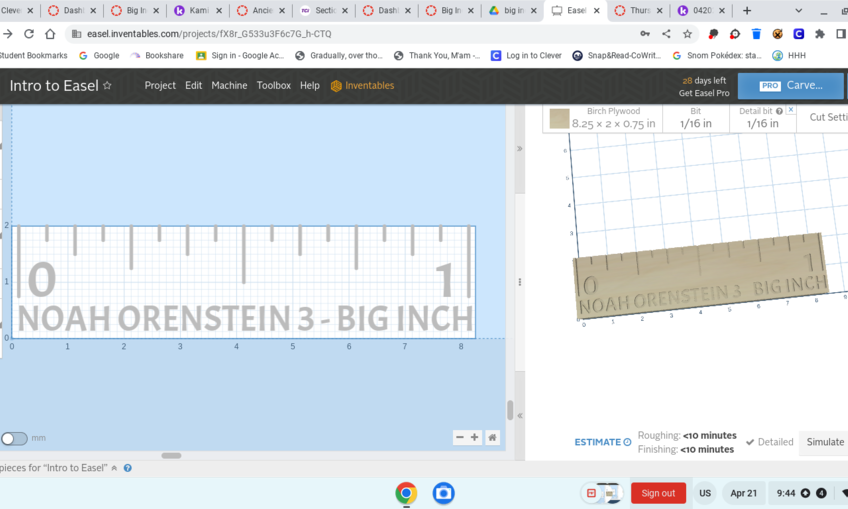Open the Camera app from the shelf
The image size is (848, 509).
coord(443,493)
